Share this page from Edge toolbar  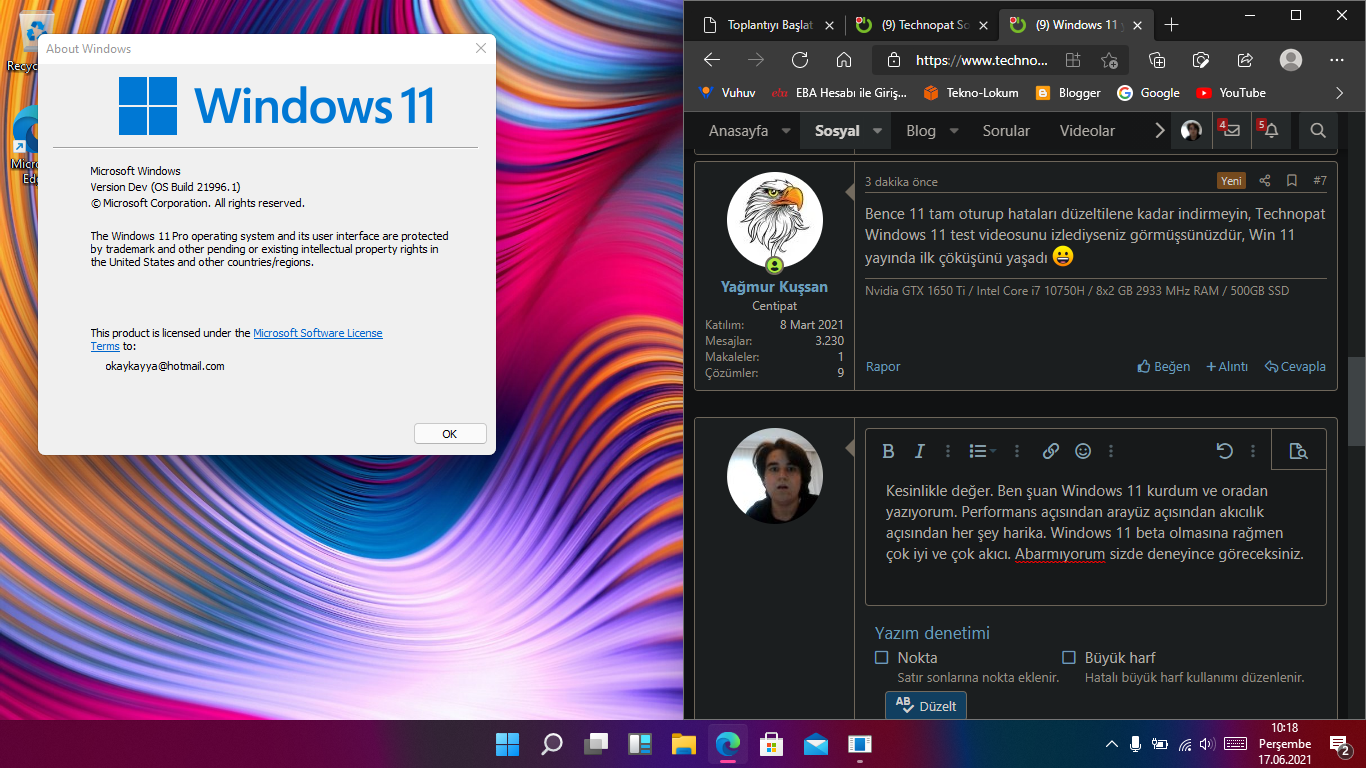[1245, 60]
